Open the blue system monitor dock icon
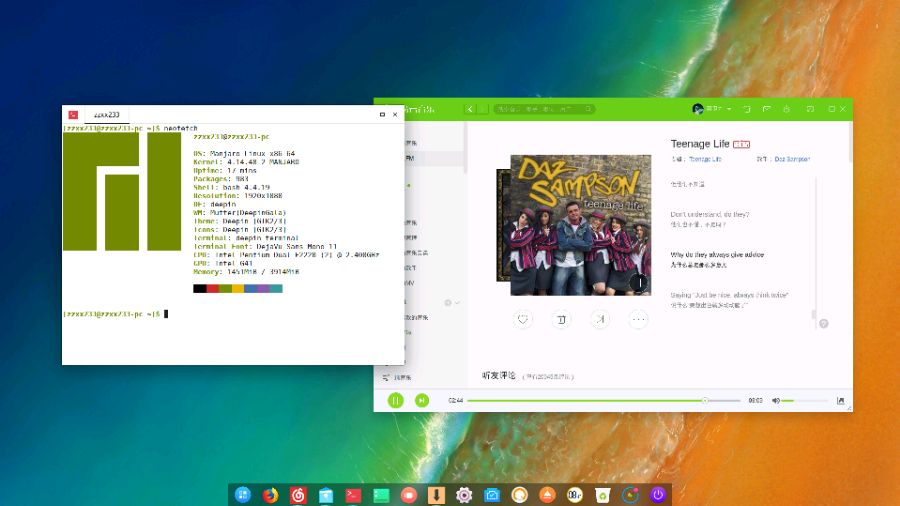 pyautogui.click(x=492, y=495)
